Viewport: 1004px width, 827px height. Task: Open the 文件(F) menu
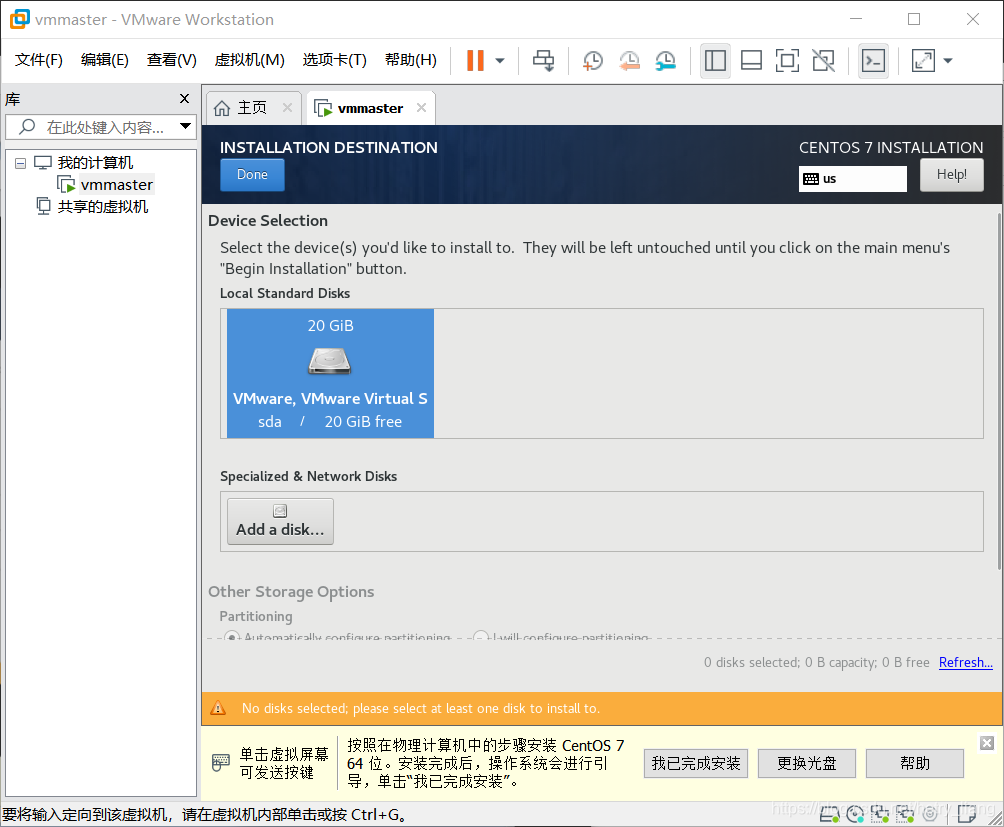tap(38, 60)
